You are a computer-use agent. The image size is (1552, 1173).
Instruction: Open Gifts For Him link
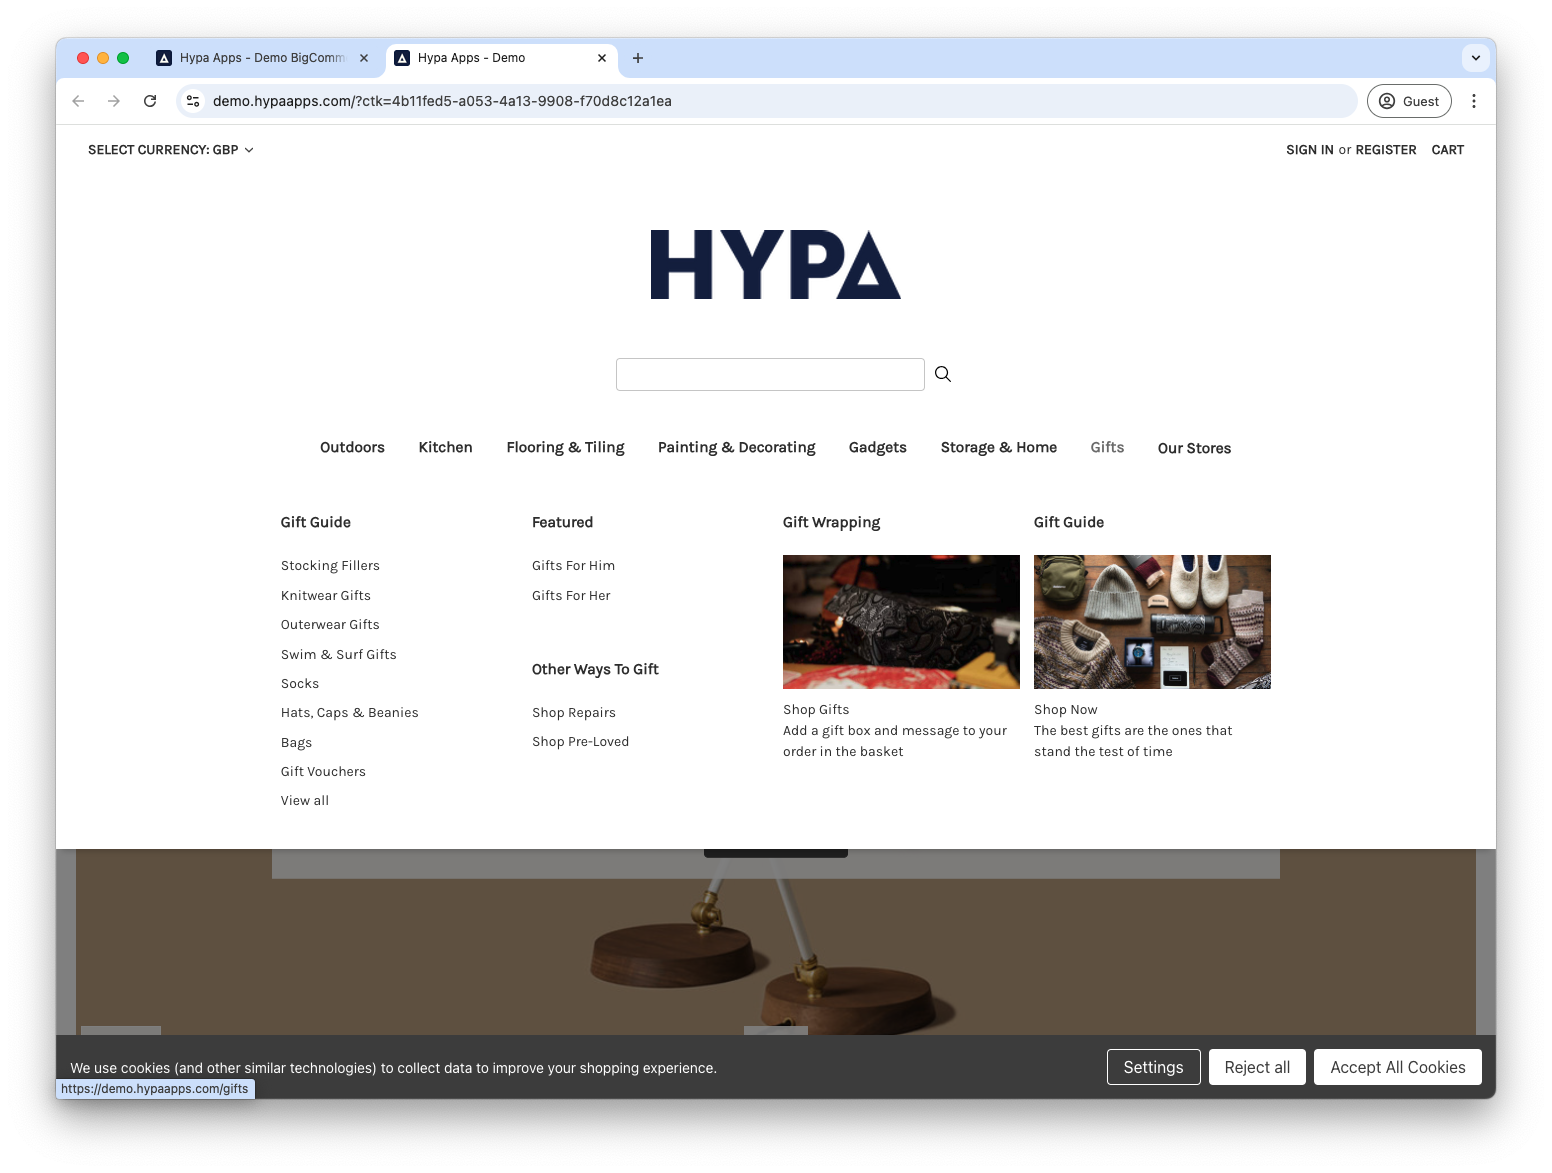(x=574, y=566)
